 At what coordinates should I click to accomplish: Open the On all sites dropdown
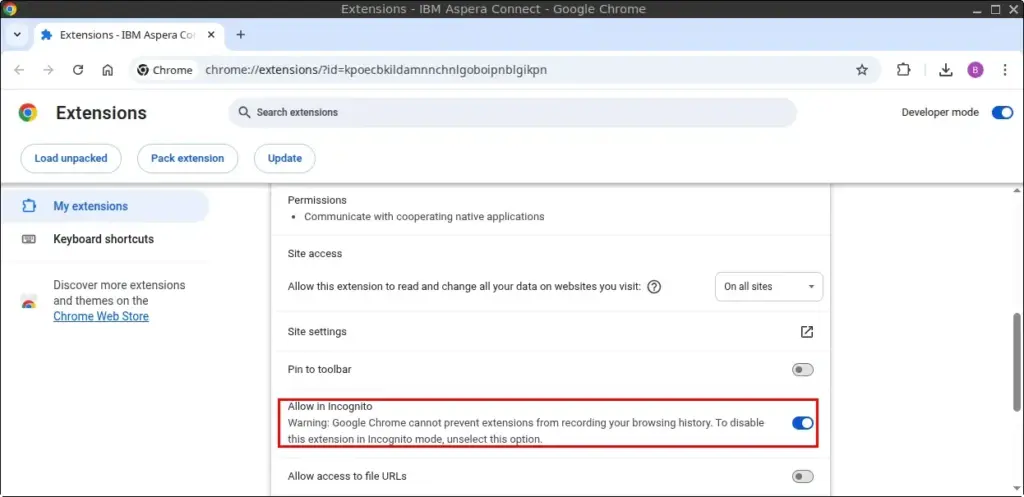pyautogui.click(x=769, y=287)
